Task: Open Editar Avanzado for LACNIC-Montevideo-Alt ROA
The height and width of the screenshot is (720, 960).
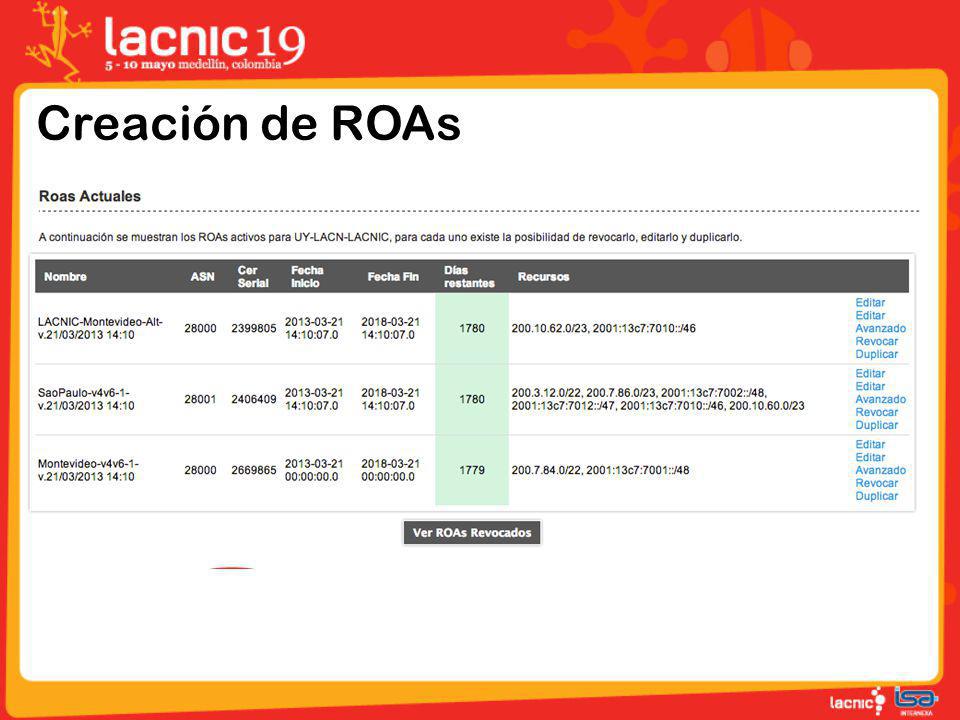Action: click(880, 322)
